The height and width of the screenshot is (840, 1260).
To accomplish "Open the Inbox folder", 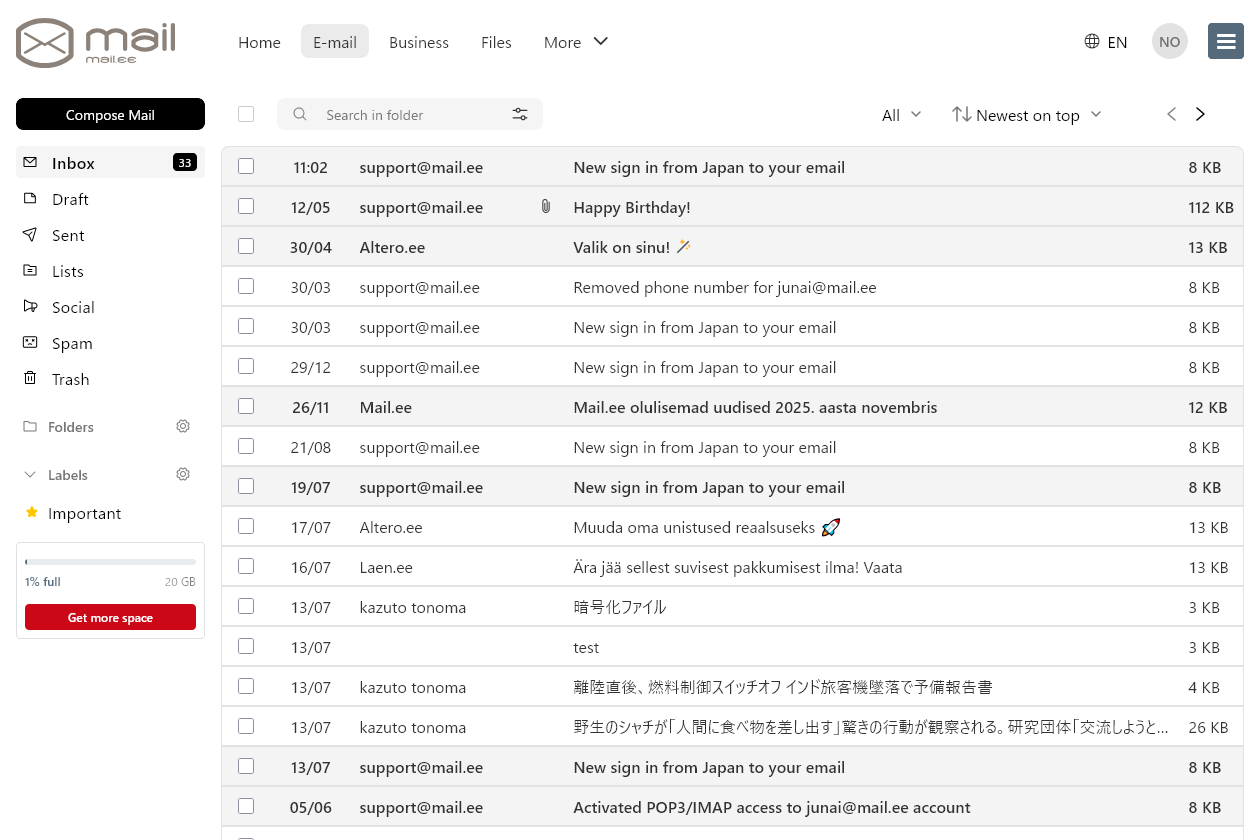I will [x=110, y=163].
